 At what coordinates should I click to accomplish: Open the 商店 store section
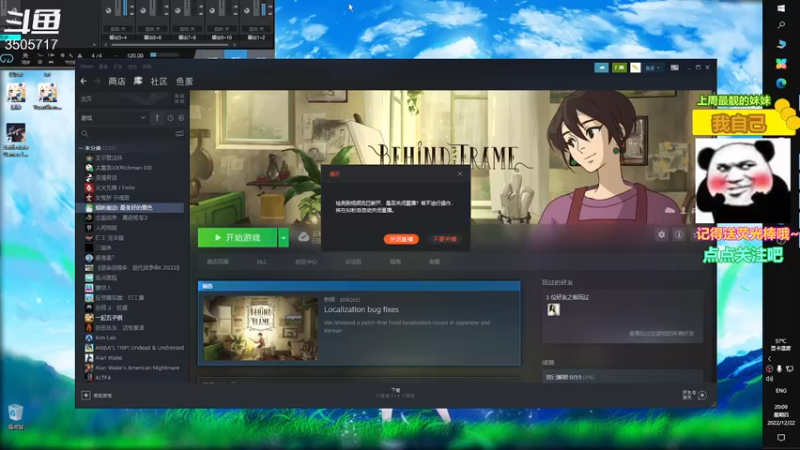(x=117, y=81)
